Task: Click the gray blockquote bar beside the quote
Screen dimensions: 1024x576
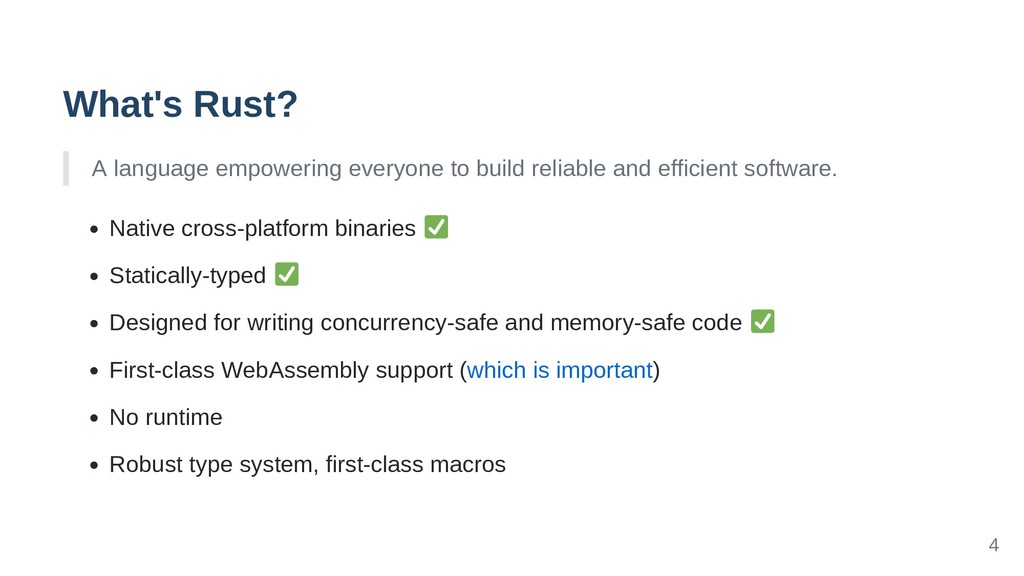Action: (x=66, y=168)
